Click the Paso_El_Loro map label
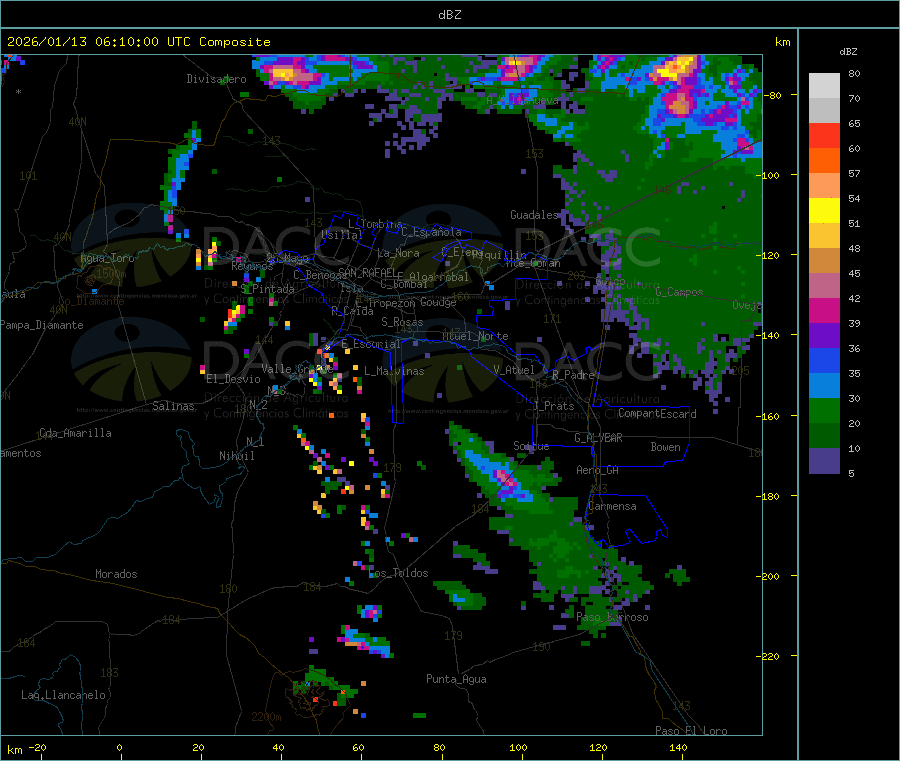900x761 pixels. click(692, 731)
